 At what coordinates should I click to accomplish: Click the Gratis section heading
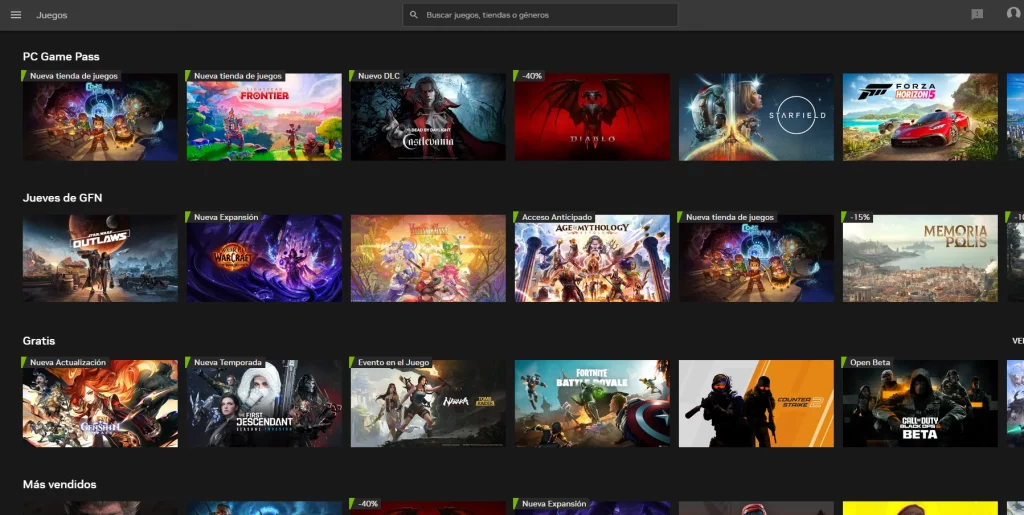coord(39,341)
